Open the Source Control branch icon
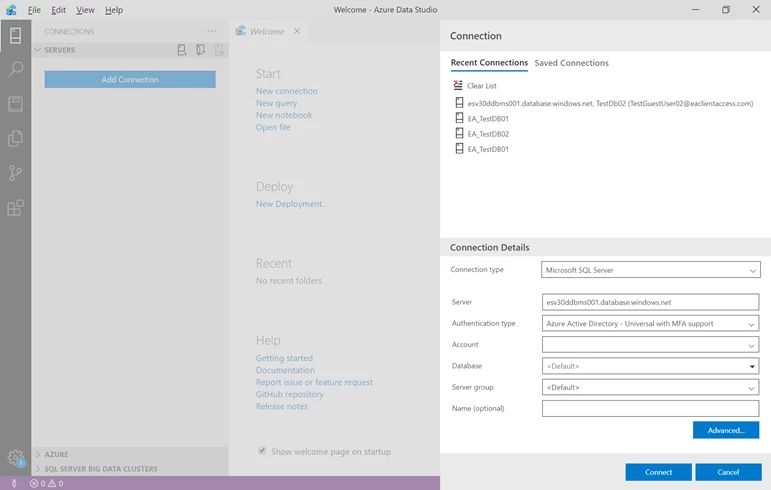Image resolution: width=771 pixels, height=490 pixels. tap(15, 173)
